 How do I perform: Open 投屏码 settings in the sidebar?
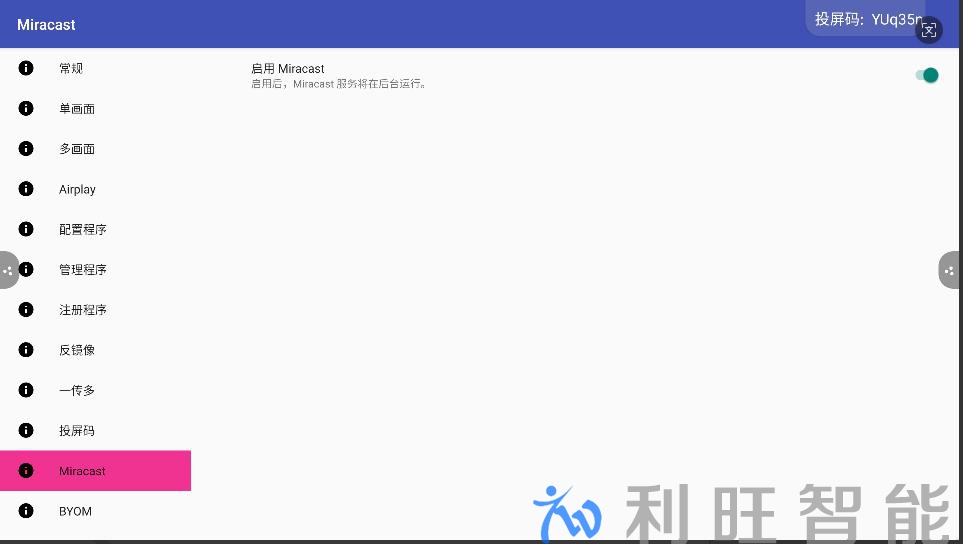point(95,430)
